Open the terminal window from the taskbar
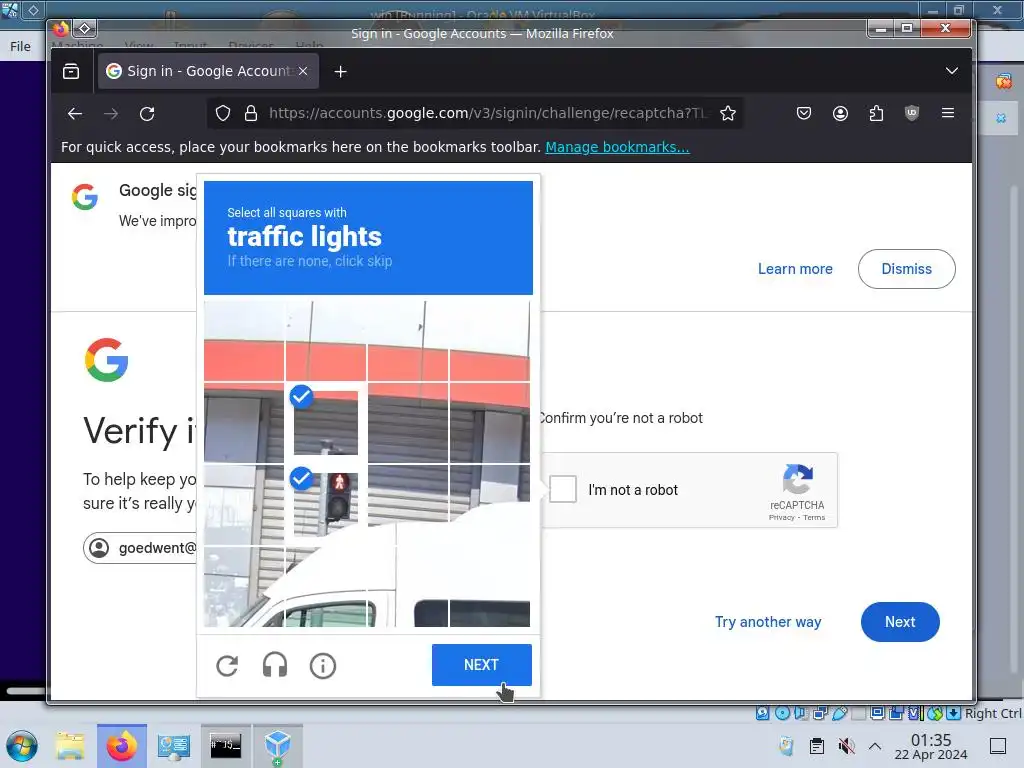The image size is (1024, 768). (x=225, y=746)
